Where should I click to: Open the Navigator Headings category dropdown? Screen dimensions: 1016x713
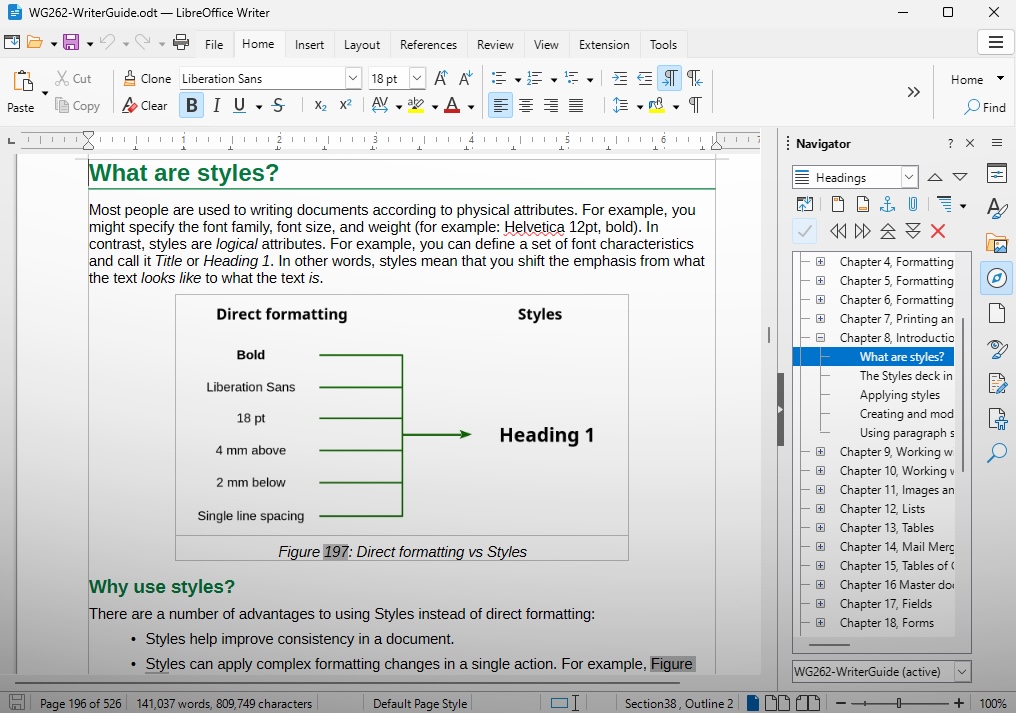pos(909,177)
